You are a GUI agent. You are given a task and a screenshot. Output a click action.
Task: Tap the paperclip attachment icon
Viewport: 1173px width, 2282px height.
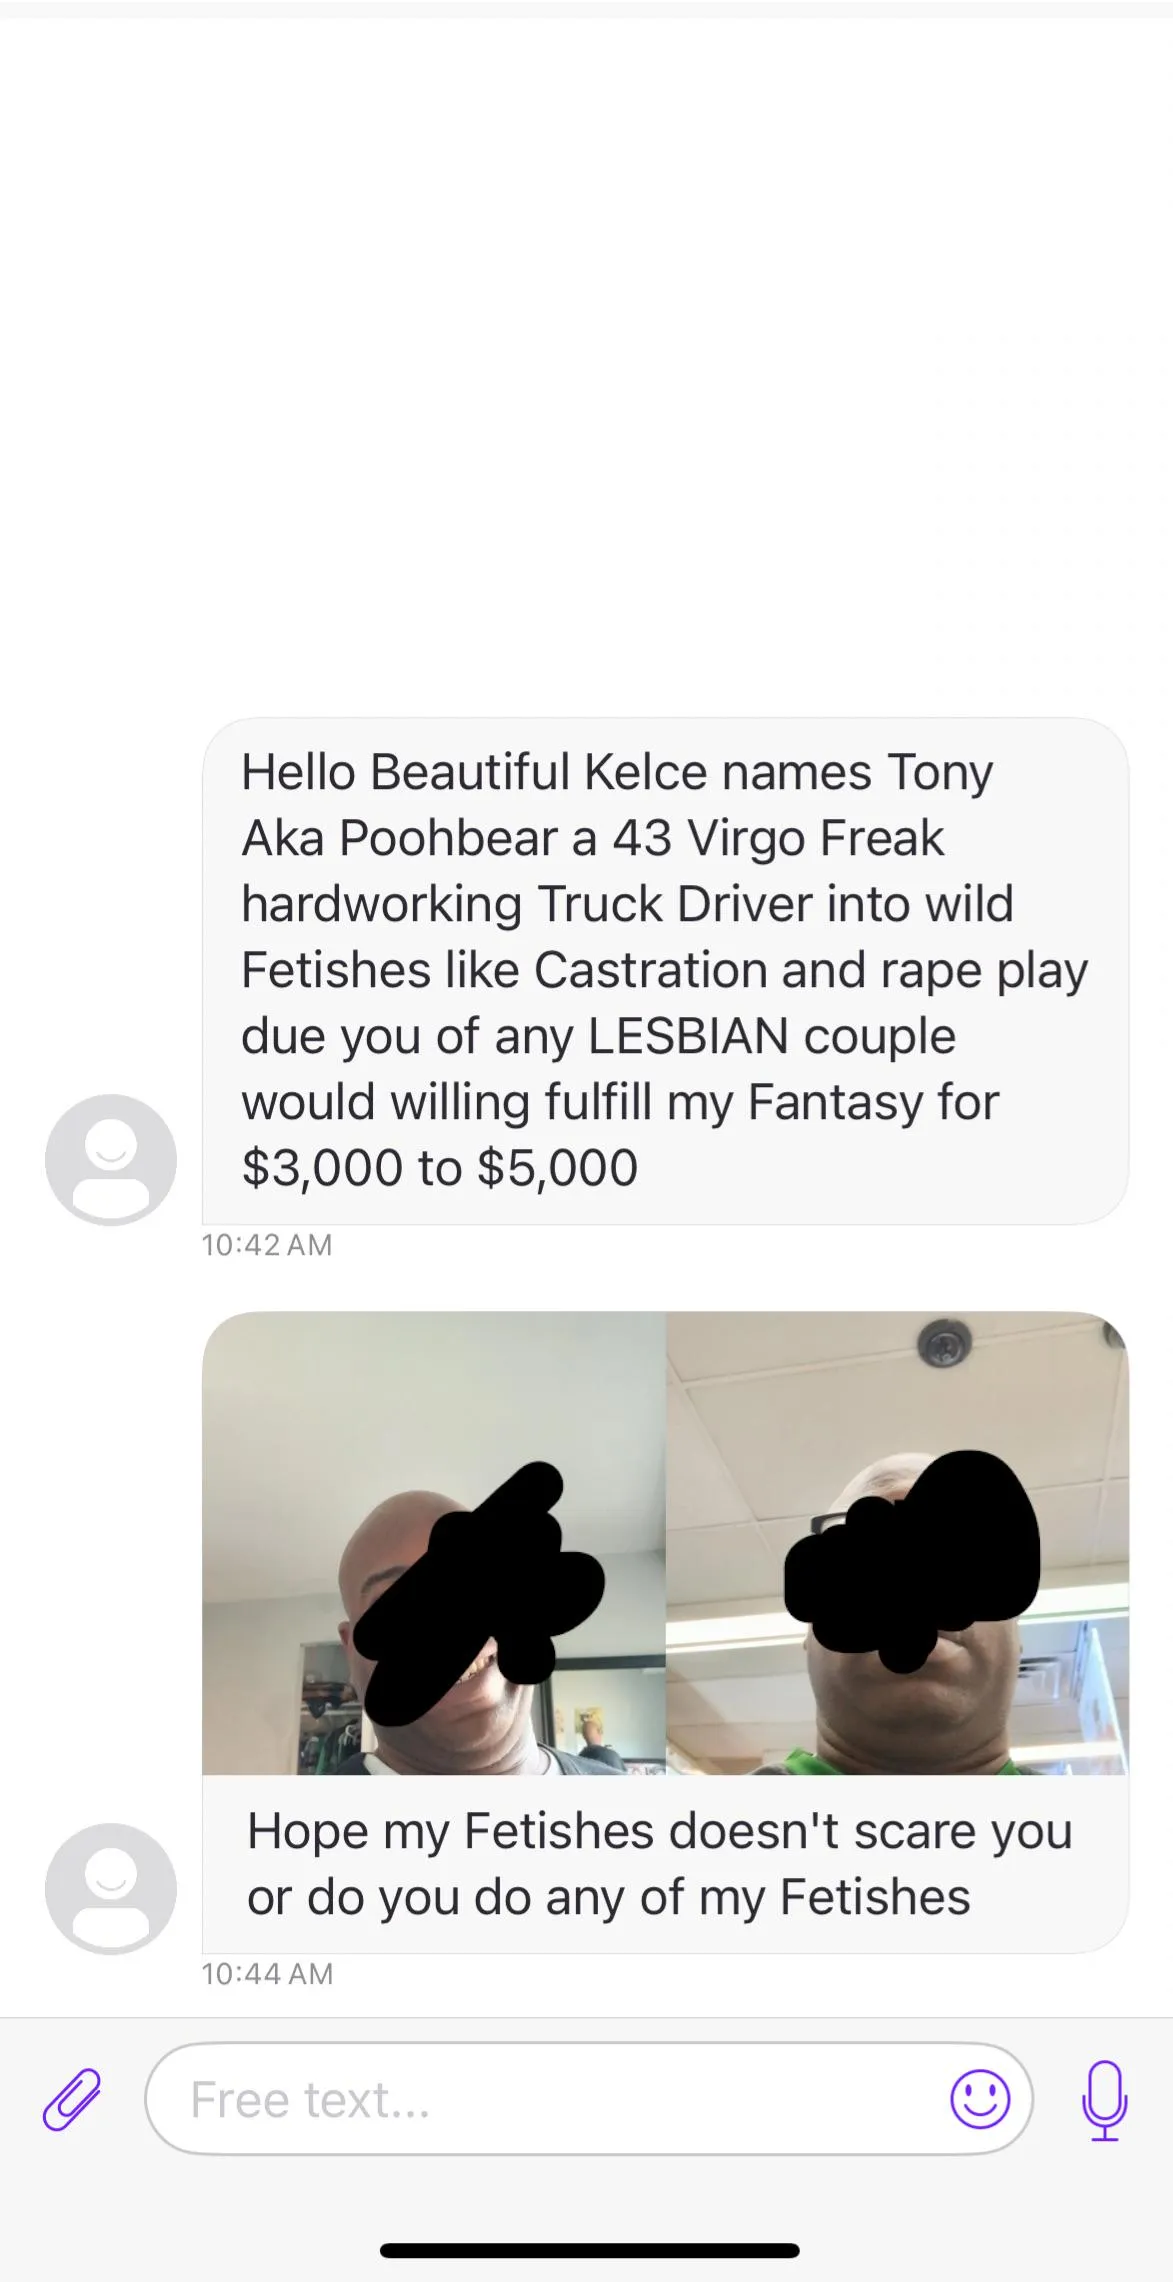tap(72, 2099)
